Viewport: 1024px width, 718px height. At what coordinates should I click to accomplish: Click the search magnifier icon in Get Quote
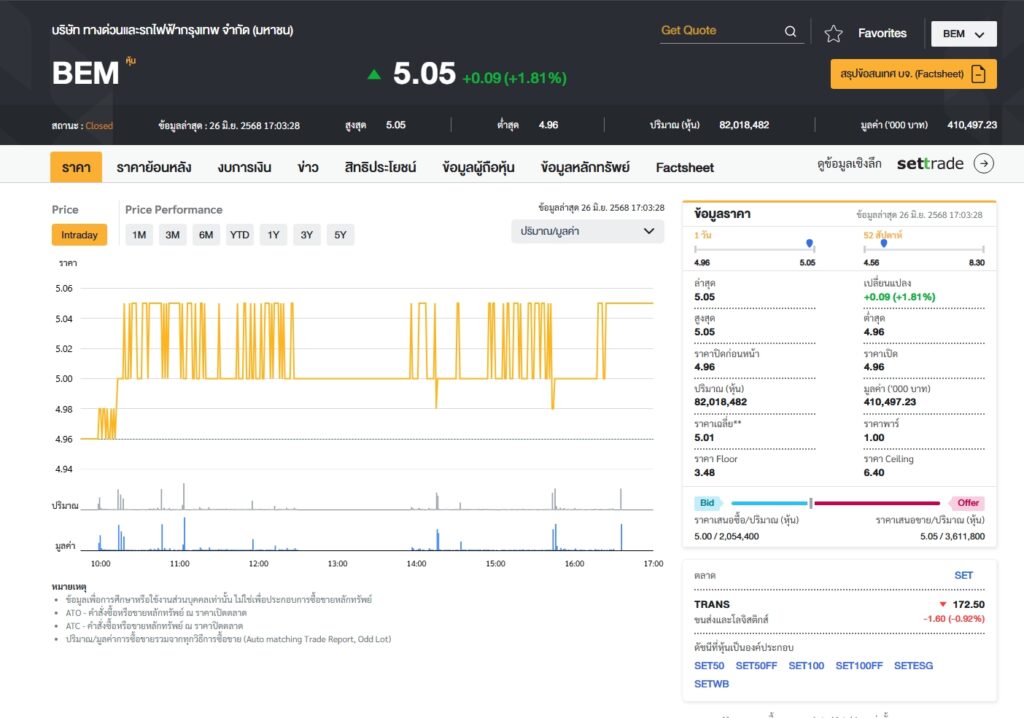point(790,31)
